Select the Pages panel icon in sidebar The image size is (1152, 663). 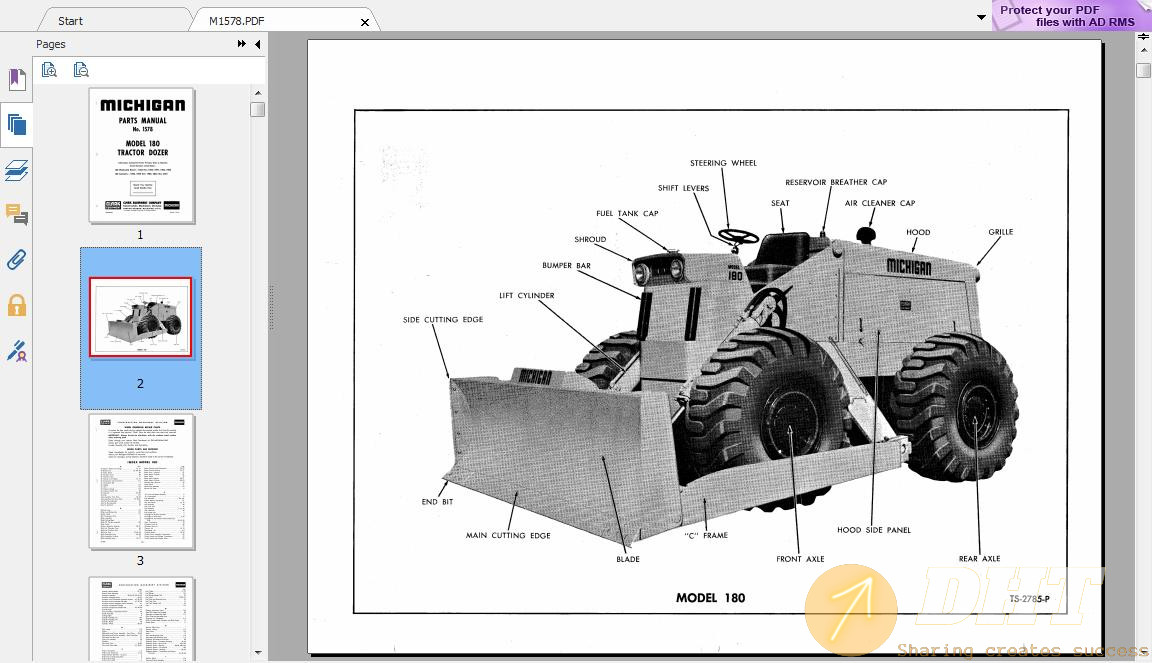(17, 124)
